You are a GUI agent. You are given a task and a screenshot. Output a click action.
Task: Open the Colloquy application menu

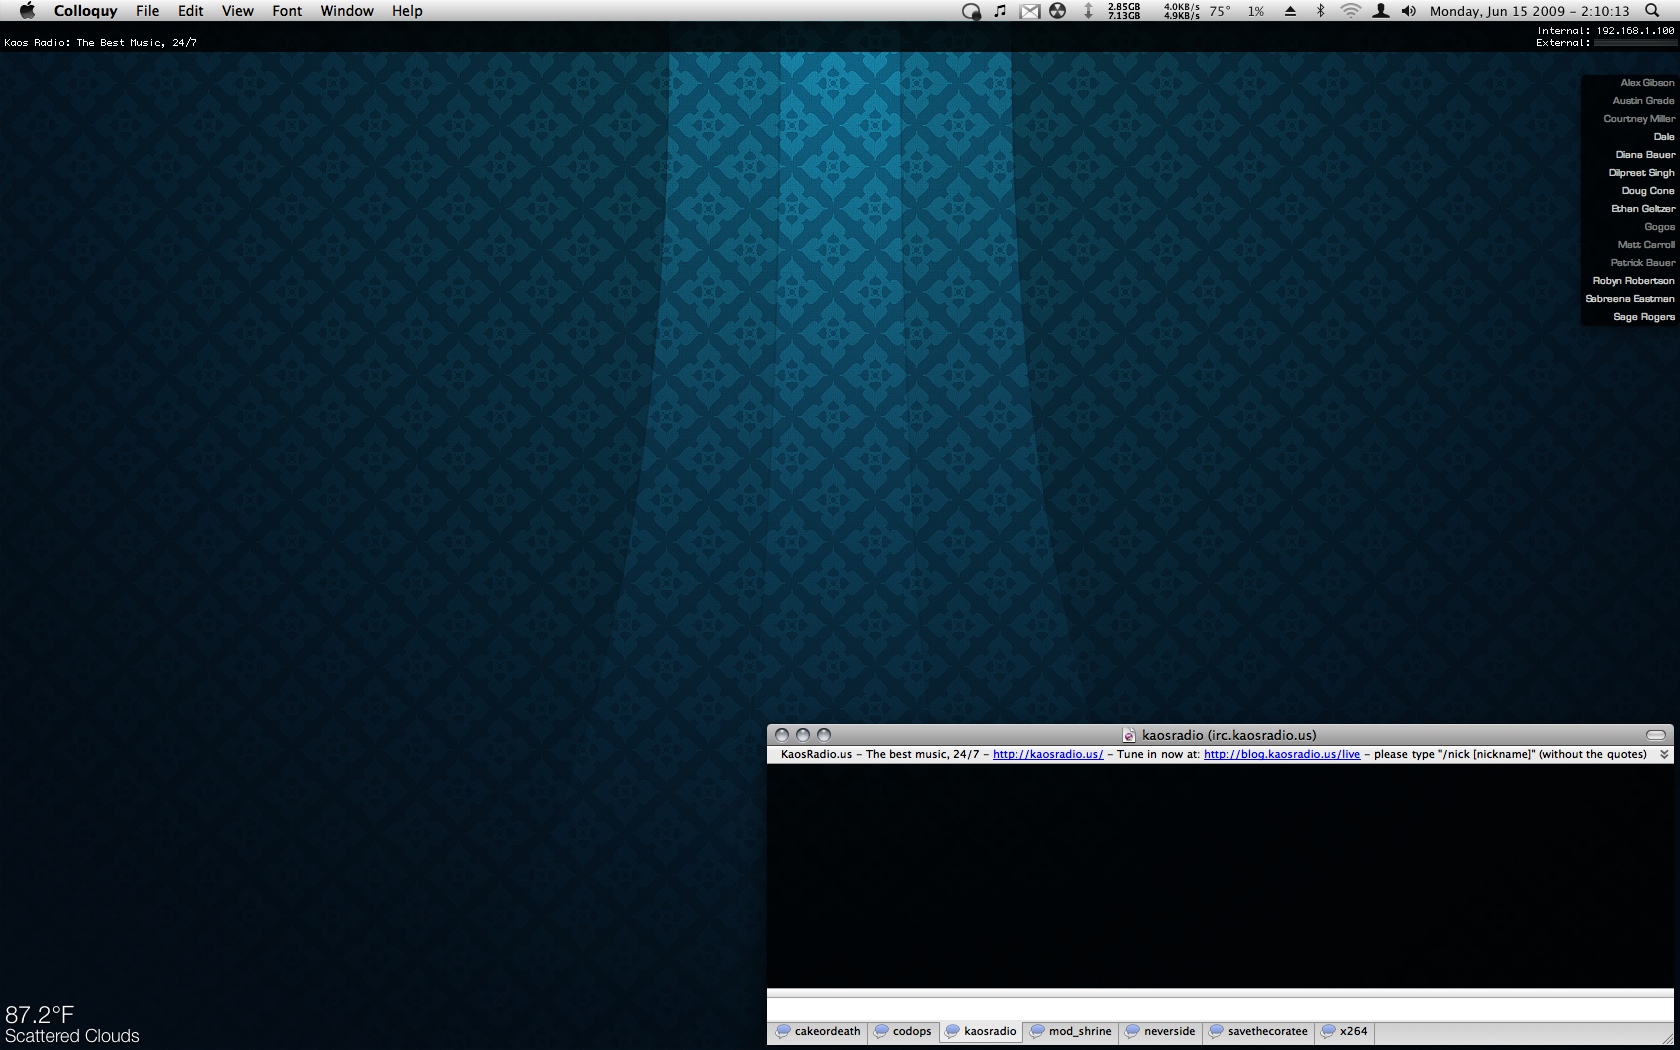pos(85,11)
